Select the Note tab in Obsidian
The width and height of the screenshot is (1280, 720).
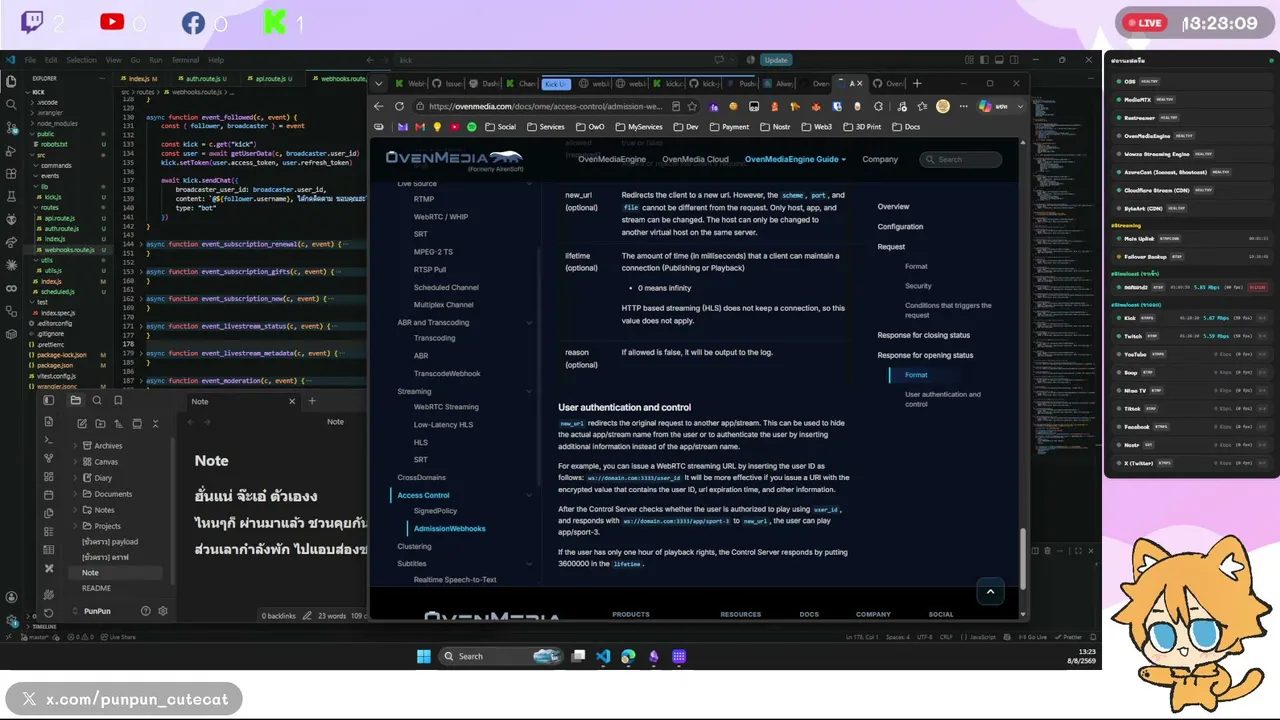click(x=244, y=401)
